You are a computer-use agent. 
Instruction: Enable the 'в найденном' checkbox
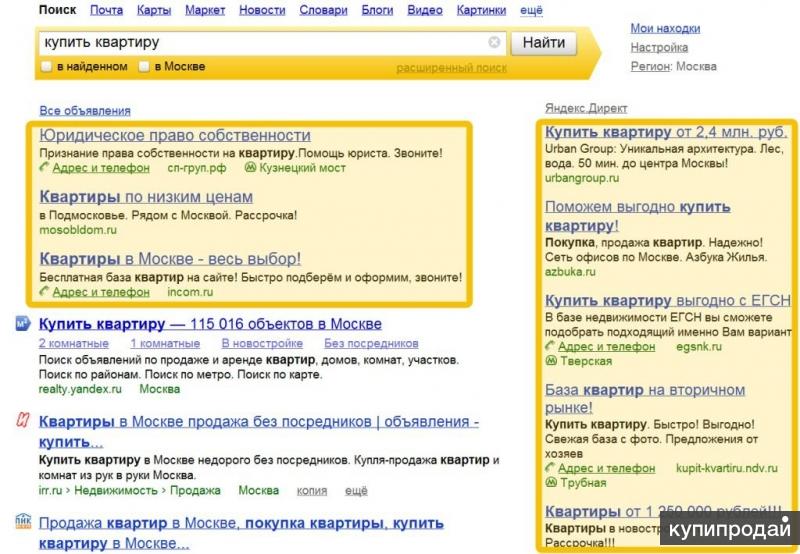46,66
